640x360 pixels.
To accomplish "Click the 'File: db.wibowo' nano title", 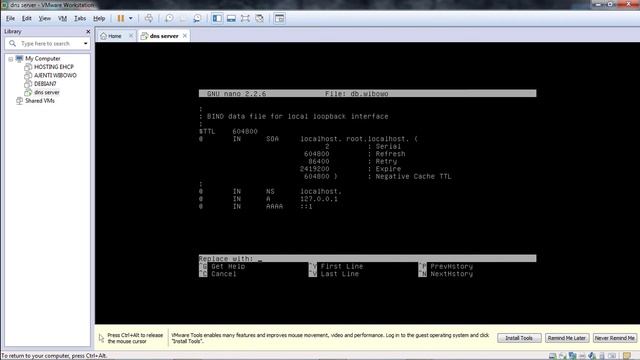I will pos(357,94).
